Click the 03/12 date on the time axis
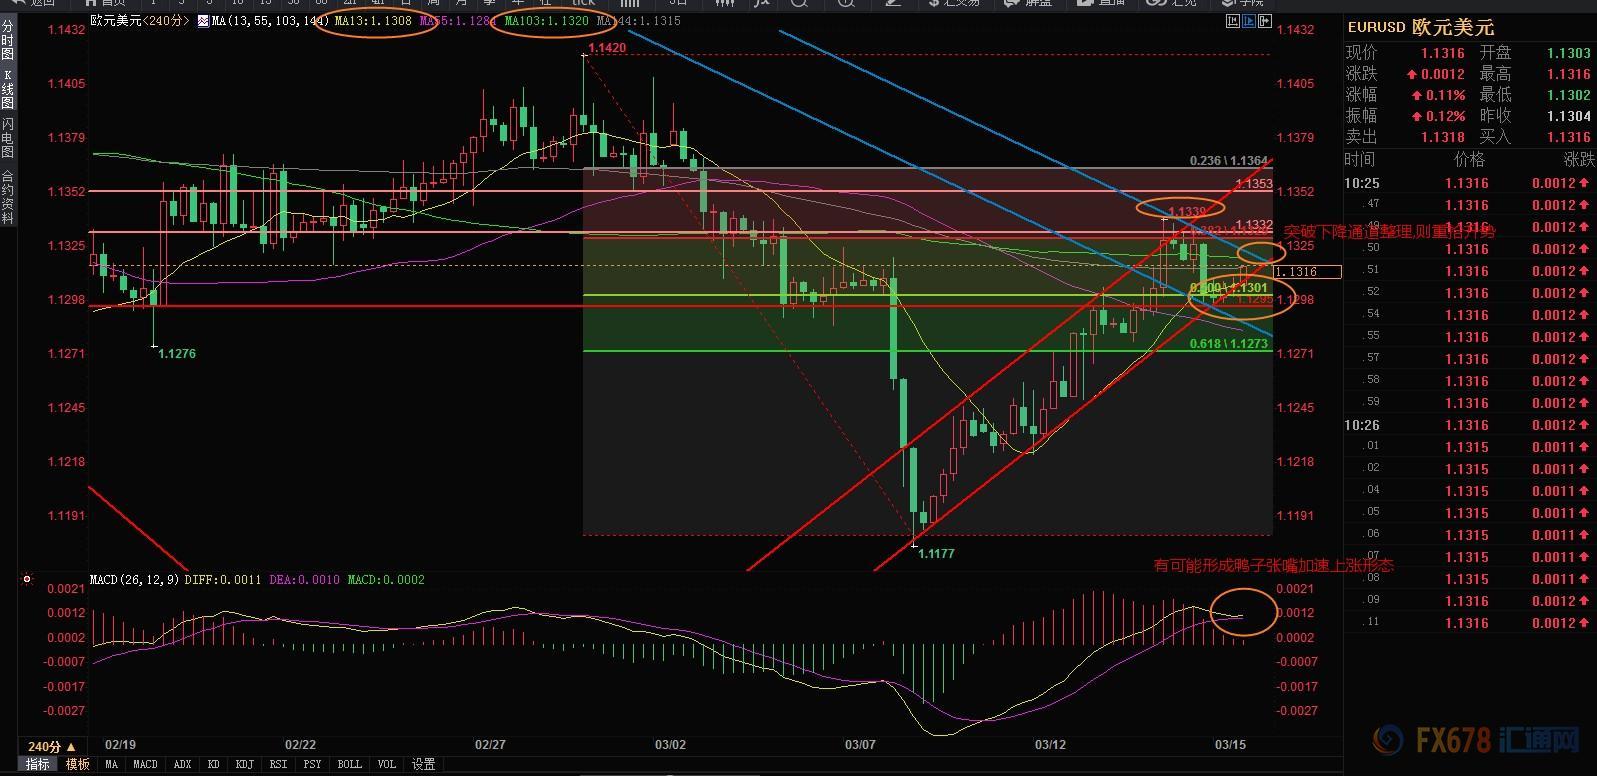Screen dimensions: 1597x776 click(x=1050, y=745)
